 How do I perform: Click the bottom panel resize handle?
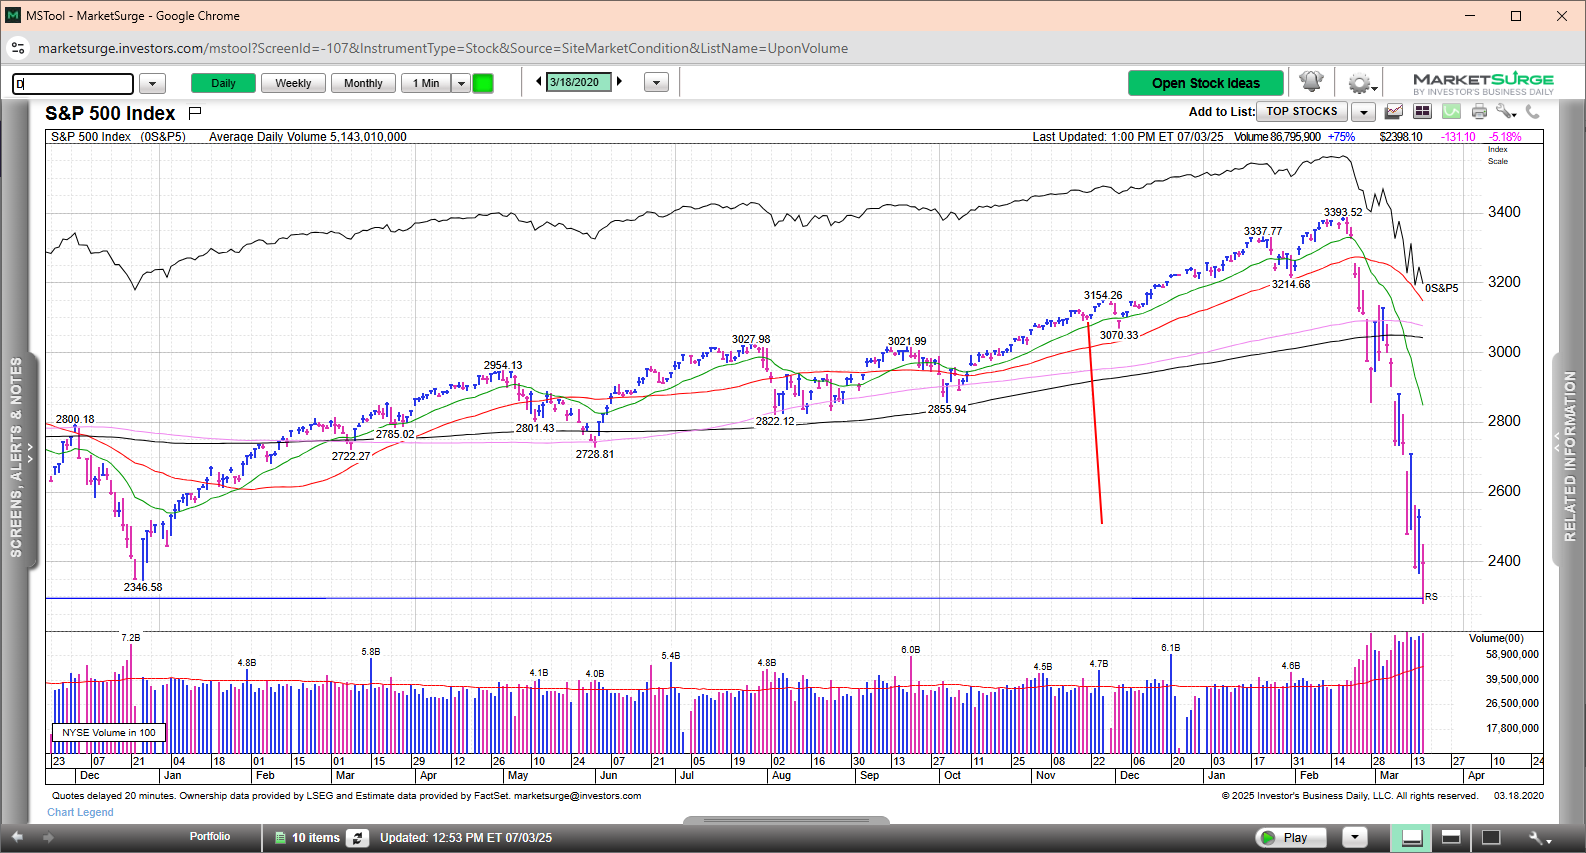(x=786, y=821)
